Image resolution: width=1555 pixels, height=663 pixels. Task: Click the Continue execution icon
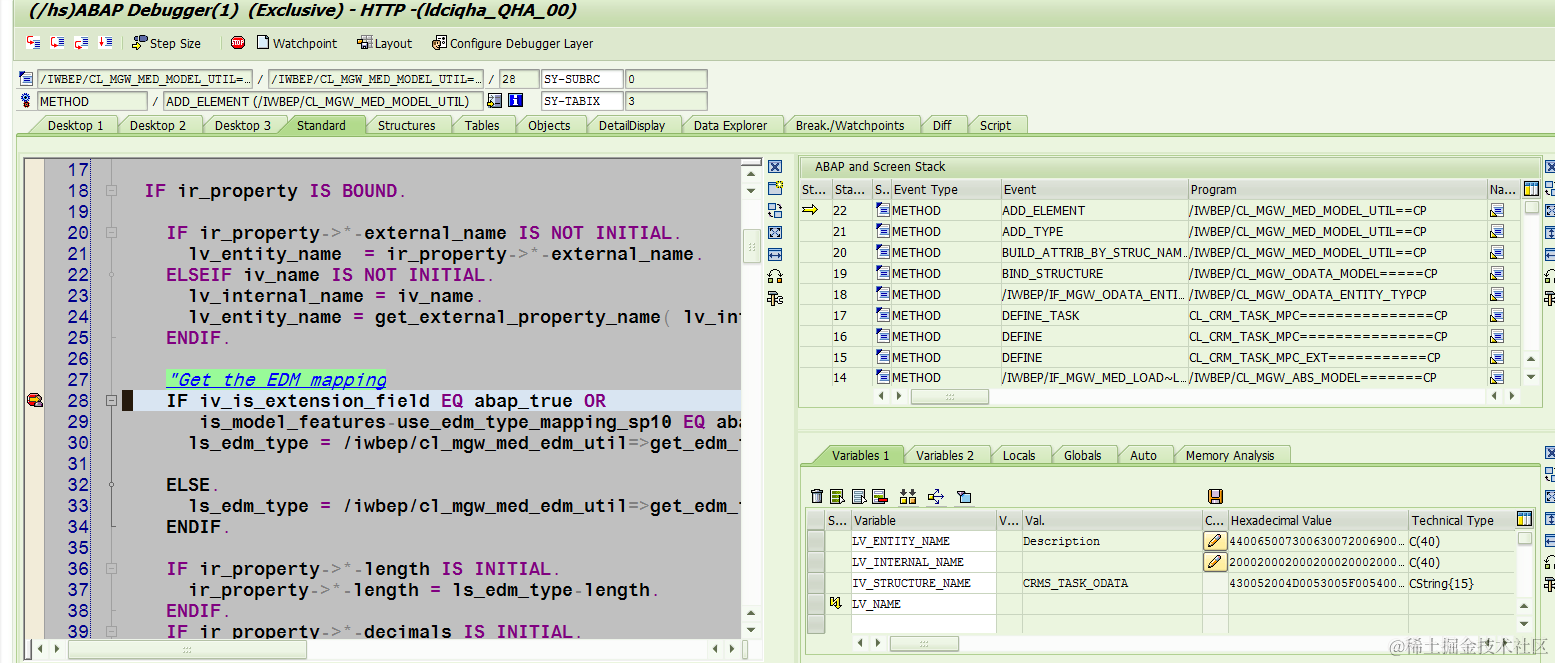coord(105,43)
